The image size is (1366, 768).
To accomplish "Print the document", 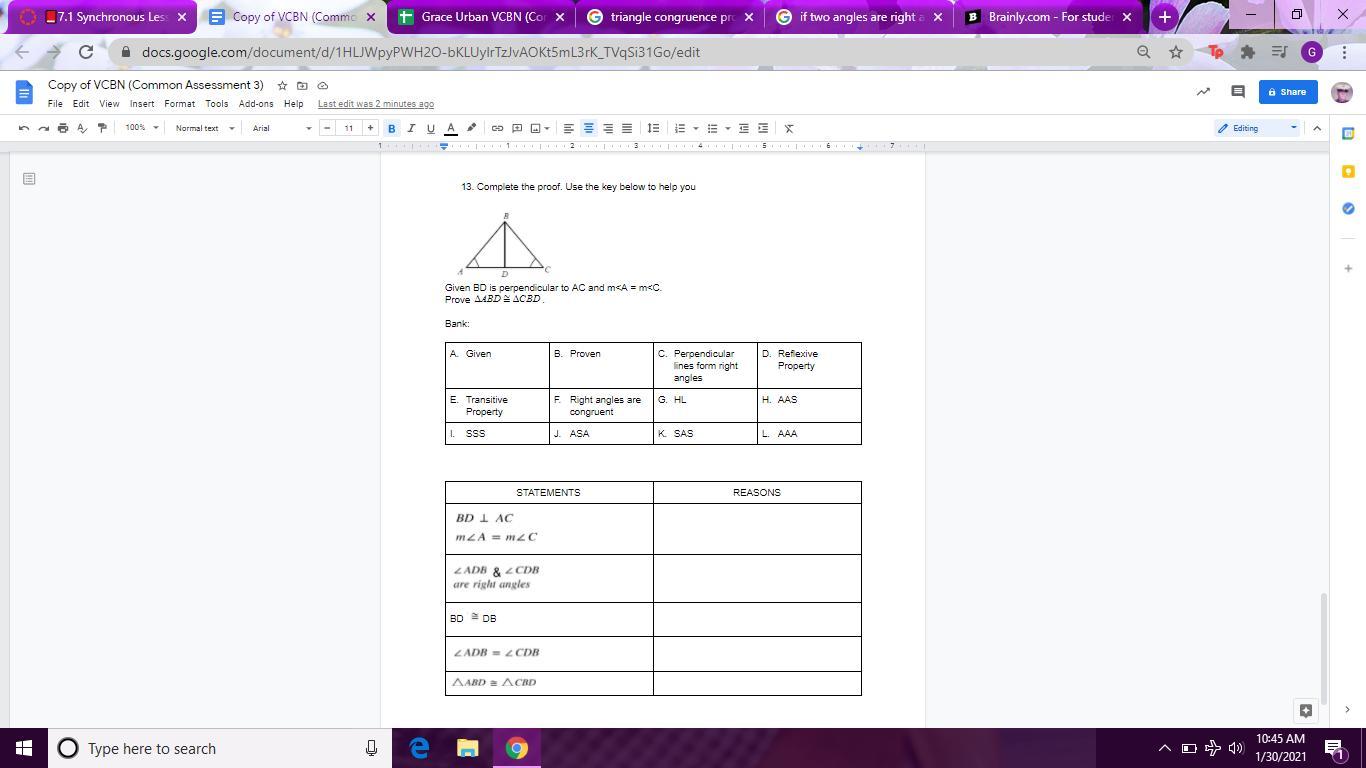I will 63,128.
